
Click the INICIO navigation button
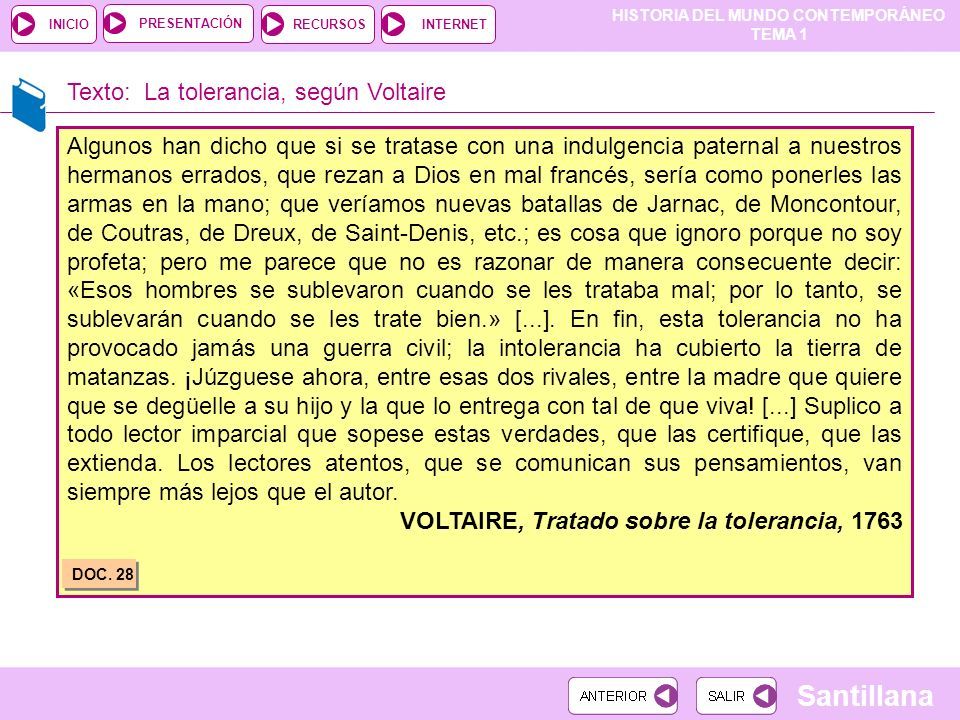pos(54,24)
